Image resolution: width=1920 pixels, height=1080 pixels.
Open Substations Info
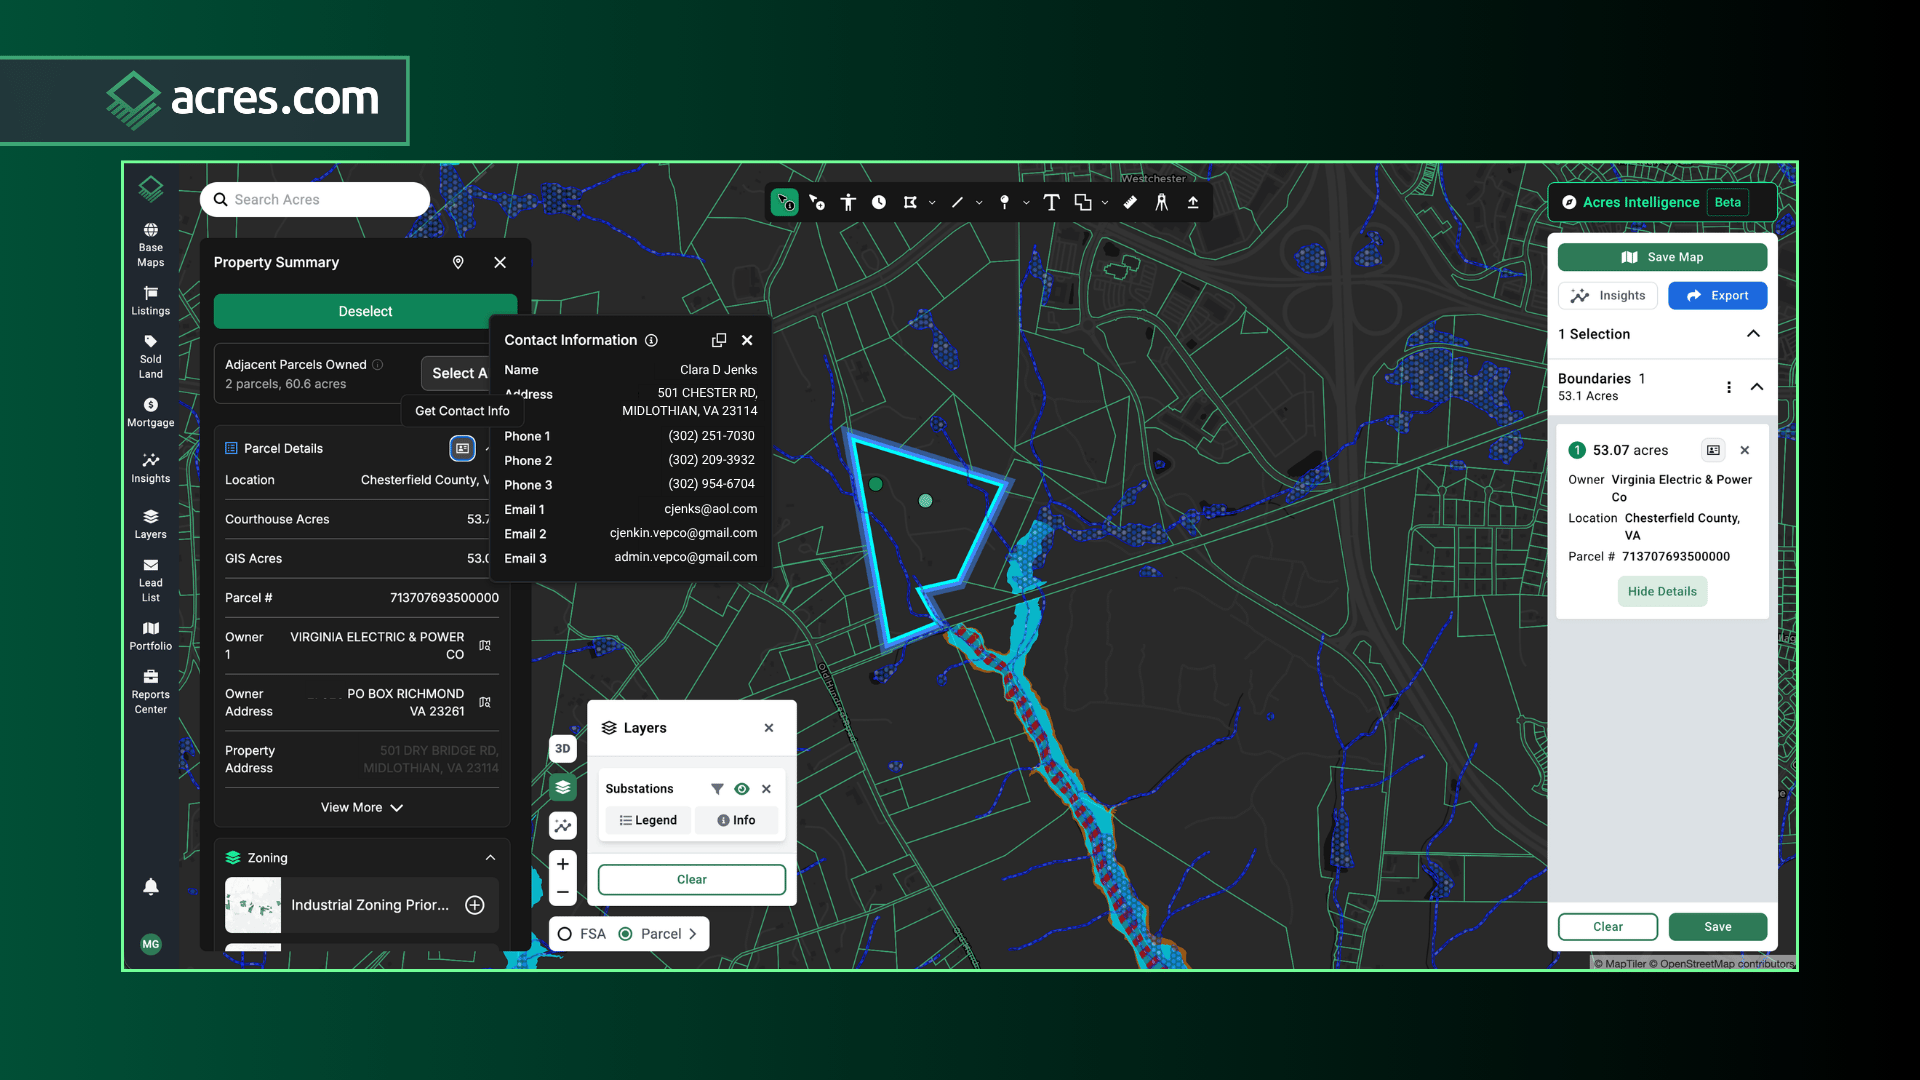coord(736,820)
